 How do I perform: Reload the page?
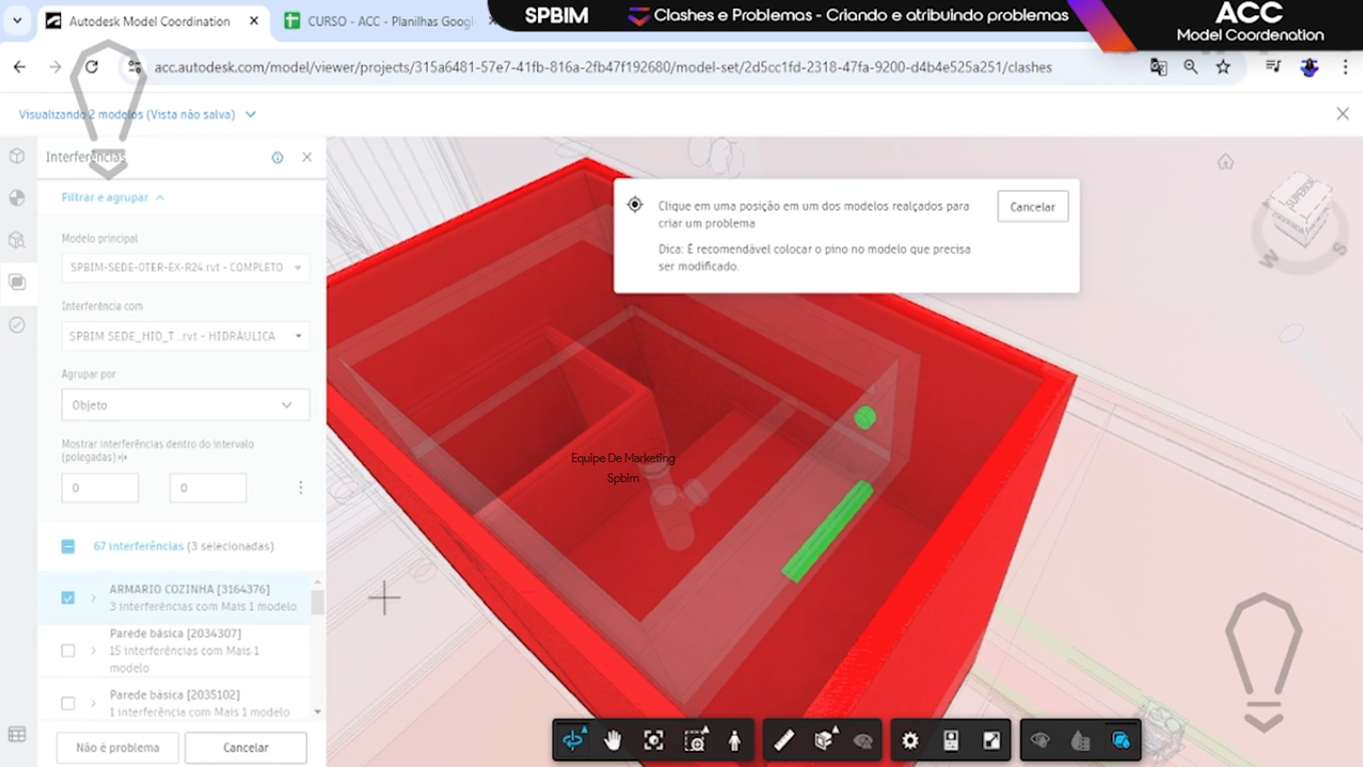coord(92,67)
